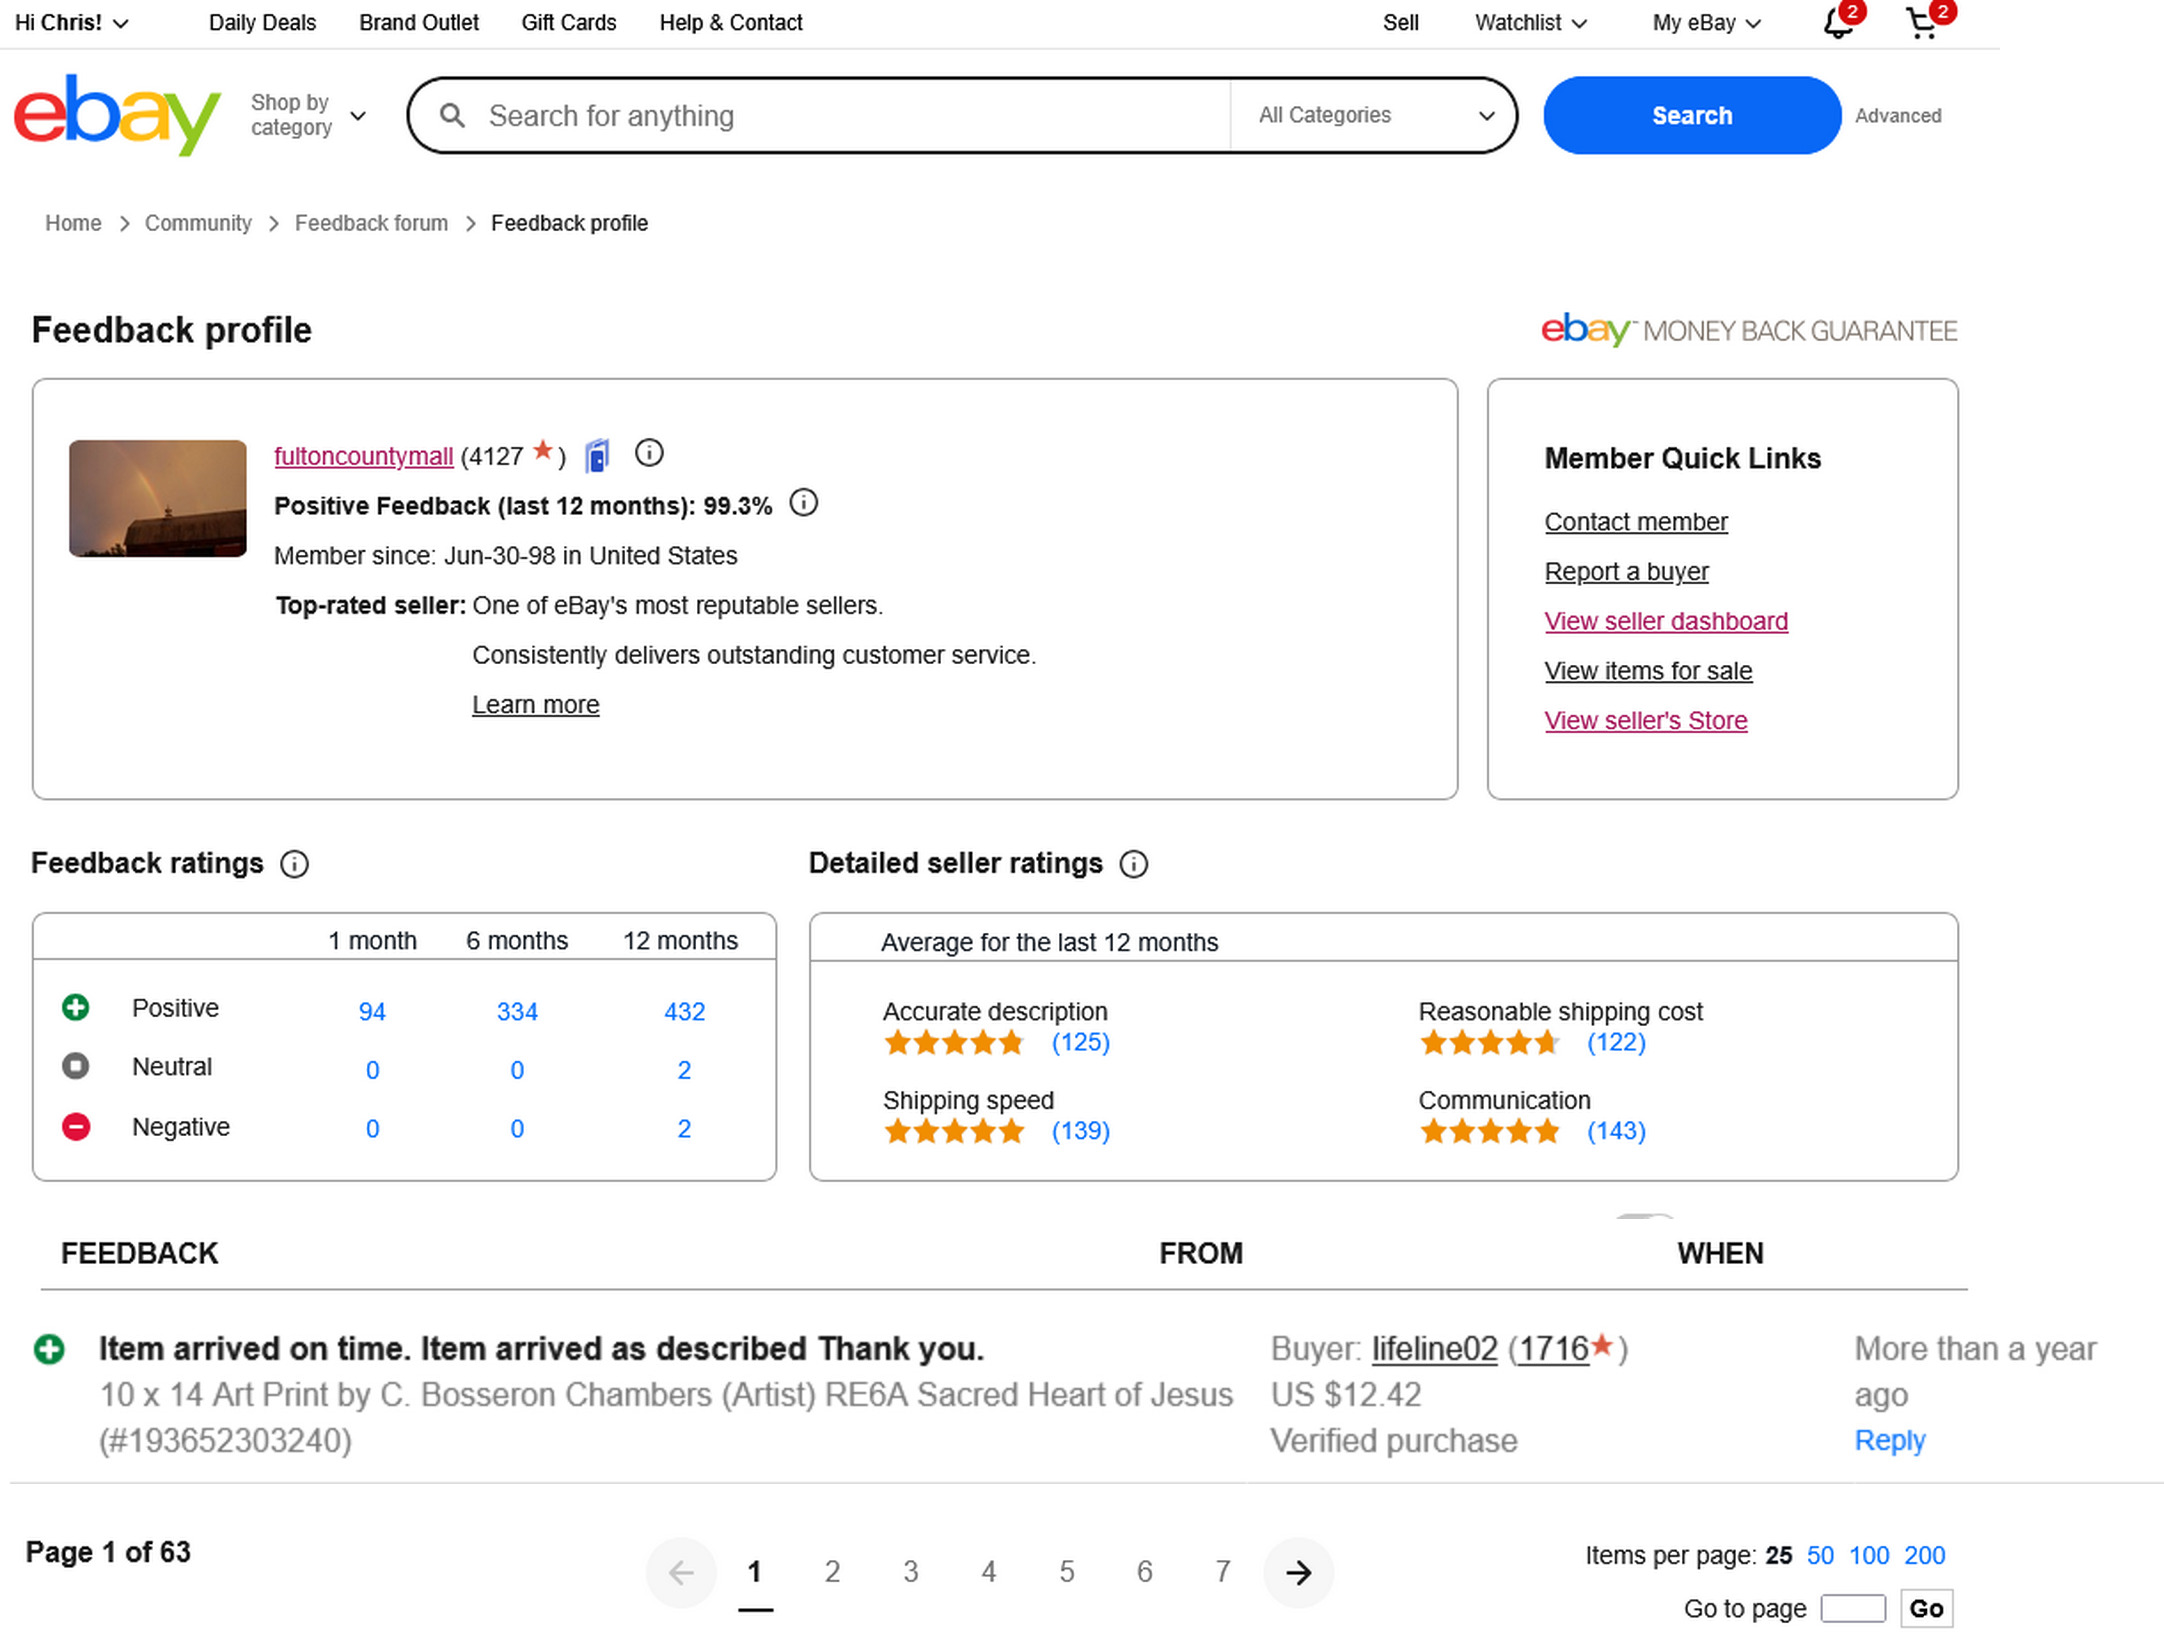2164x1644 pixels.
Task: Open the View seller dashboard link
Action: click(1665, 621)
